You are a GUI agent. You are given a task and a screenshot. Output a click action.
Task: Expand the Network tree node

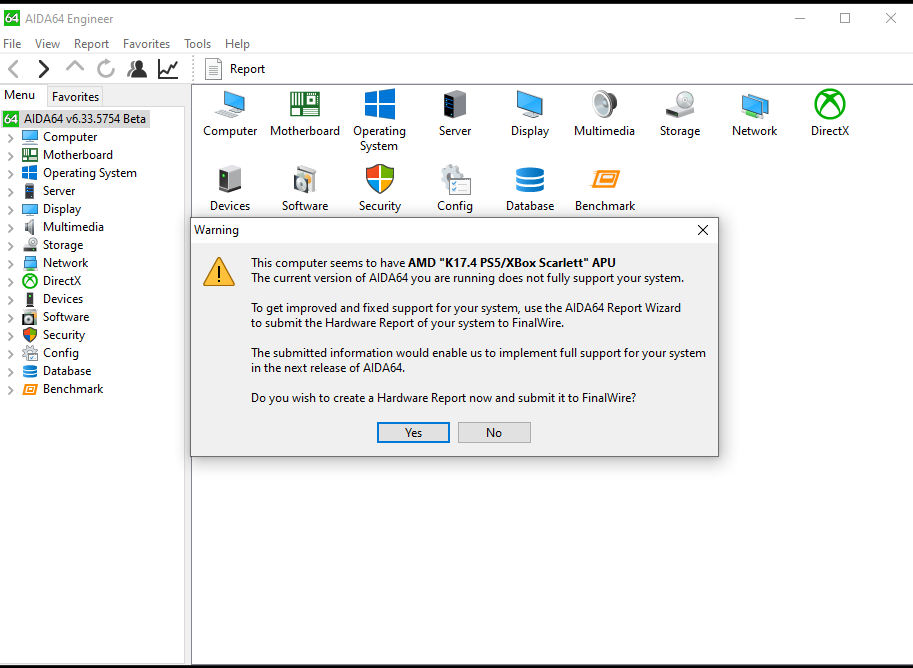click(10, 264)
